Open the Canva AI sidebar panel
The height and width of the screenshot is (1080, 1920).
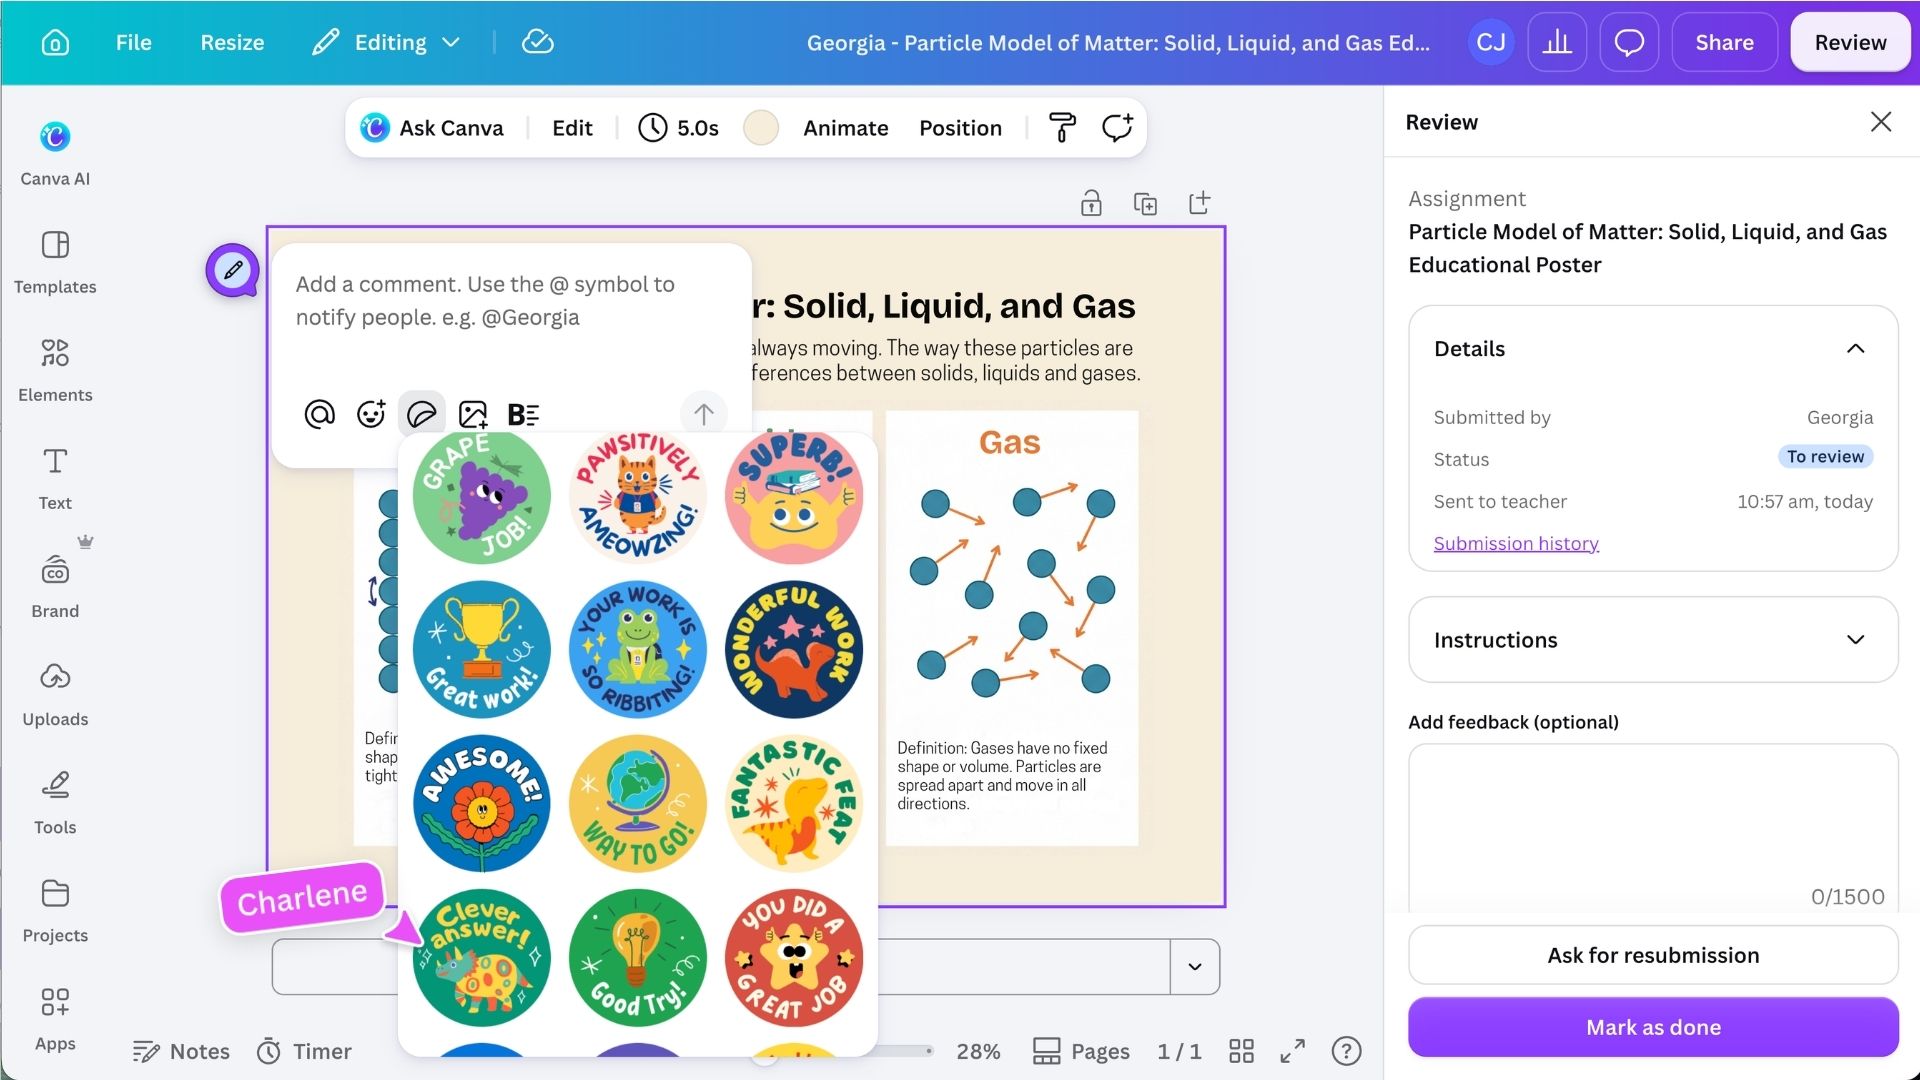pyautogui.click(x=55, y=153)
